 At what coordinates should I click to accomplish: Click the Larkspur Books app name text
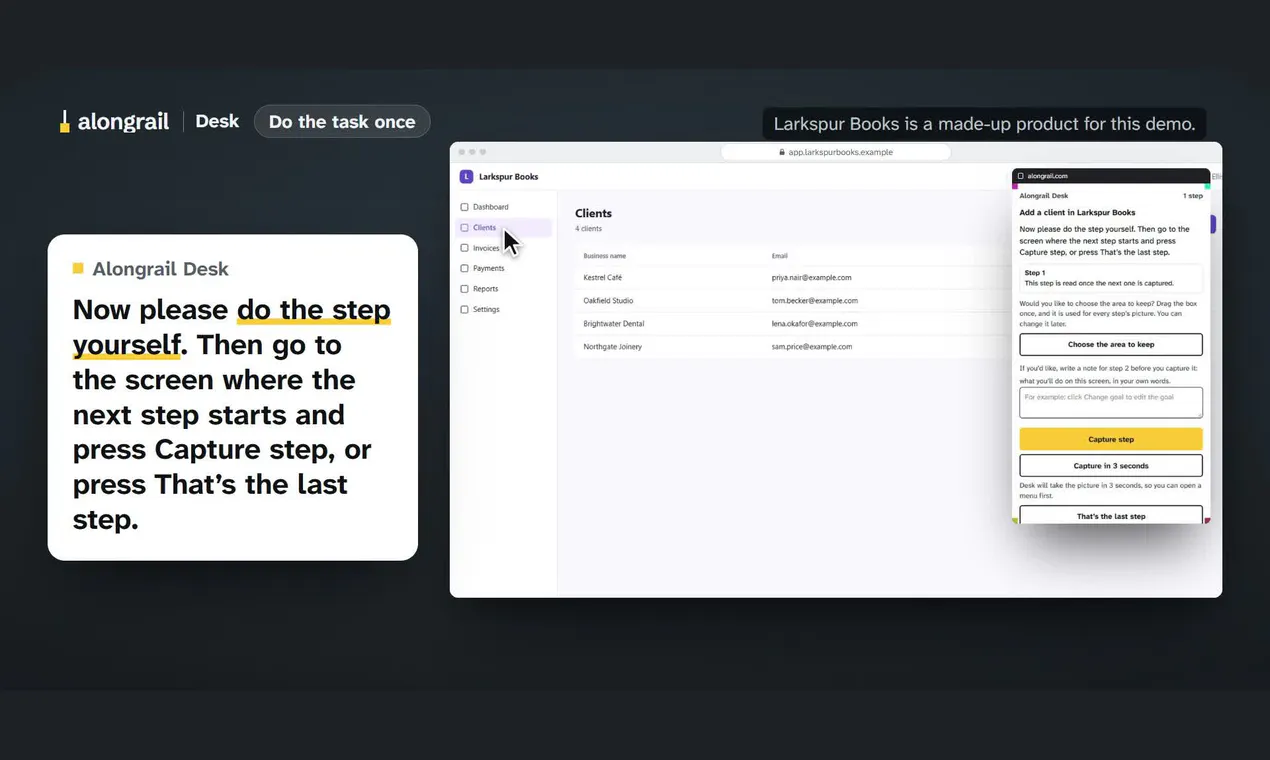[x=509, y=177]
